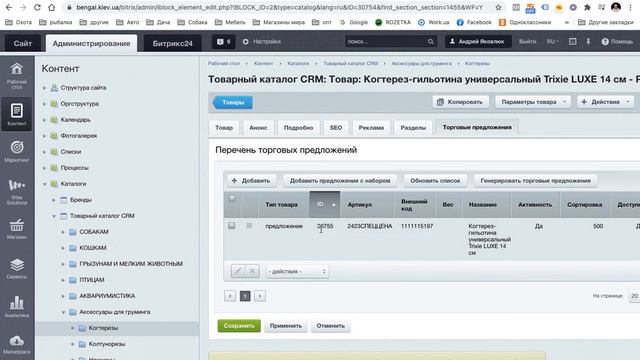The image size is (640, 360).
Task: Open the '- действия -' dropdown
Action: point(297,271)
